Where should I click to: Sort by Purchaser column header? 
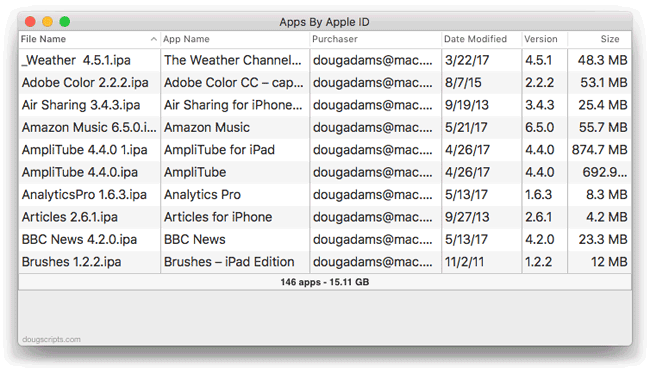click(x=375, y=39)
